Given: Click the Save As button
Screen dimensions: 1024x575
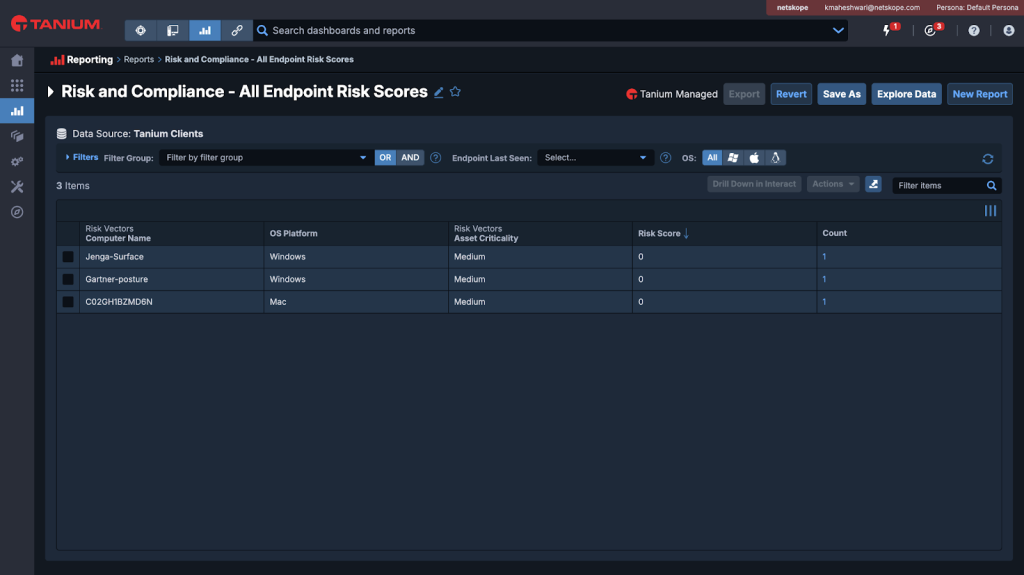Looking at the screenshot, I should point(841,94).
